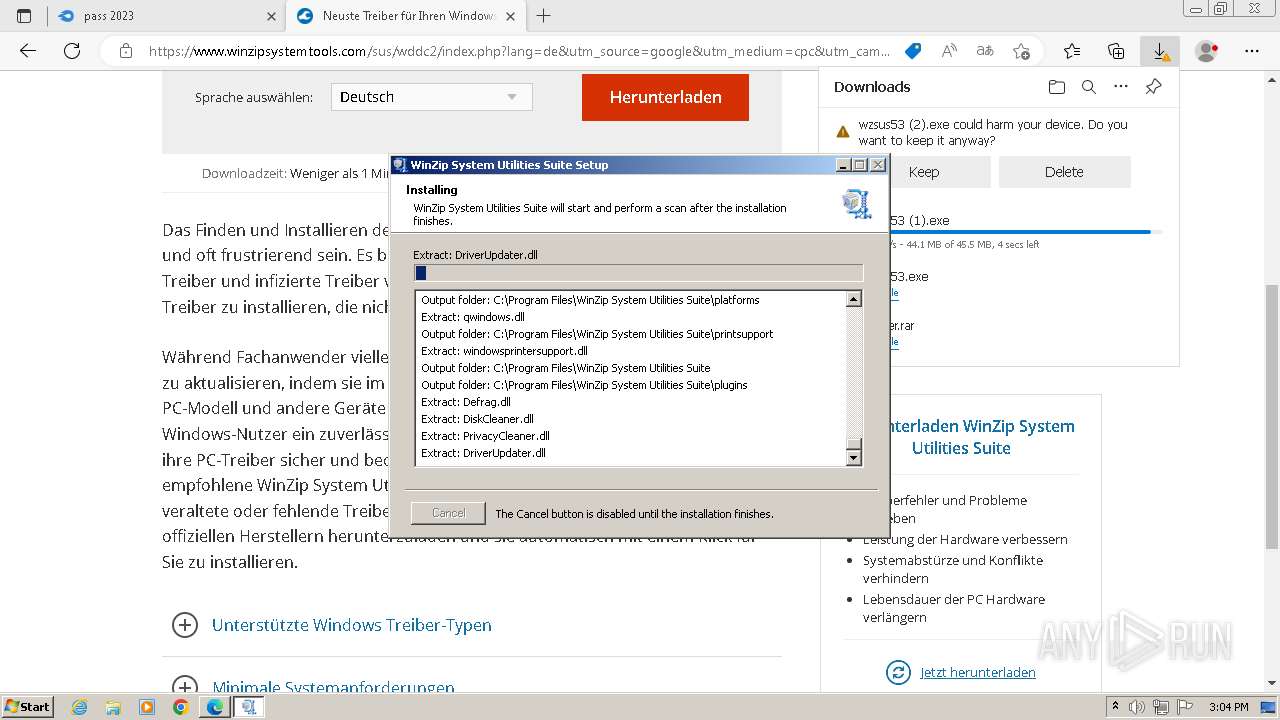The width and height of the screenshot is (1280, 720).
Task: Click the disabled Cancel button in setup
Action: point(448,513)
